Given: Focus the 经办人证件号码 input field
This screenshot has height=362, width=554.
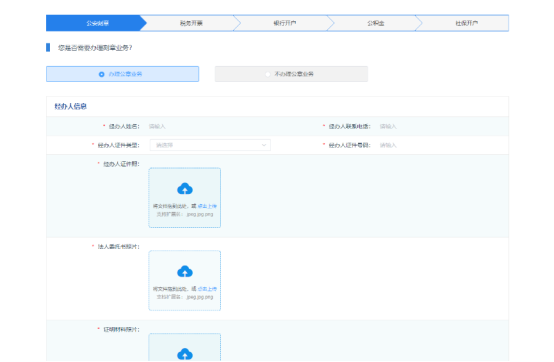Looking at the screenshot, I should 442,145.
